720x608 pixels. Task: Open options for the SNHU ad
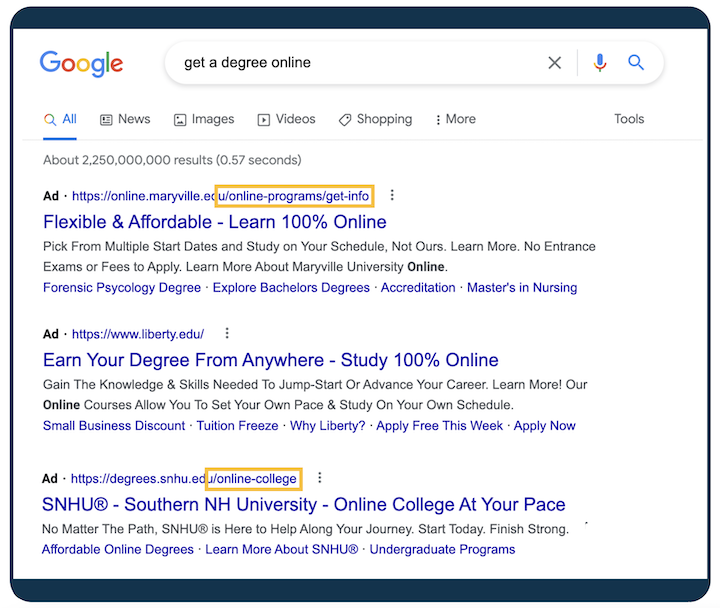[320, 478]
